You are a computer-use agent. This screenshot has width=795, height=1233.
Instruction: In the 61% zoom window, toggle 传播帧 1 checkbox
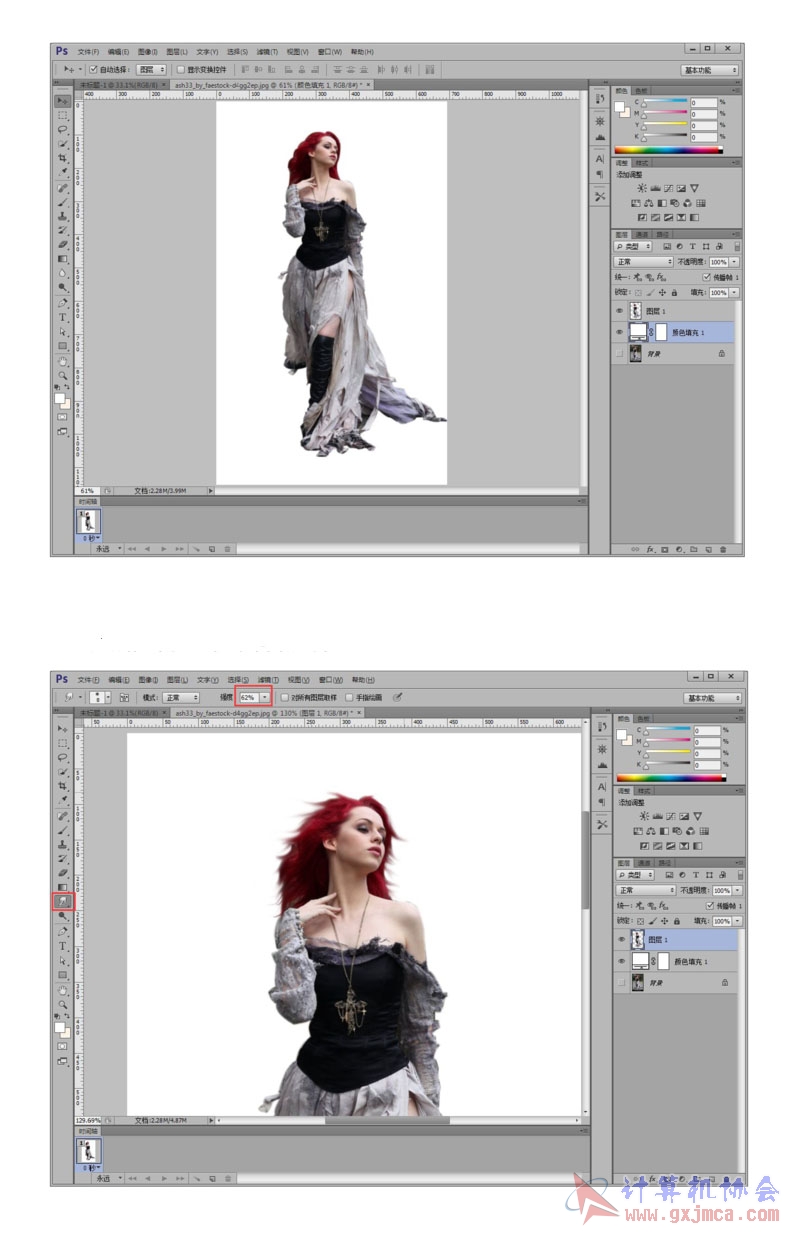pos(706,277)
